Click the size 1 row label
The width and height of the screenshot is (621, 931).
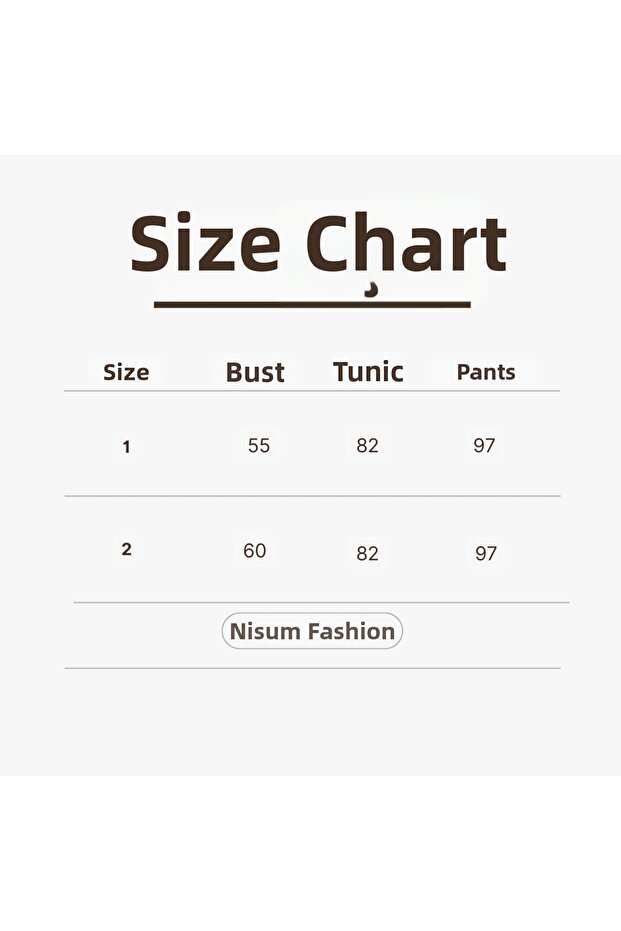click(126, 447)
